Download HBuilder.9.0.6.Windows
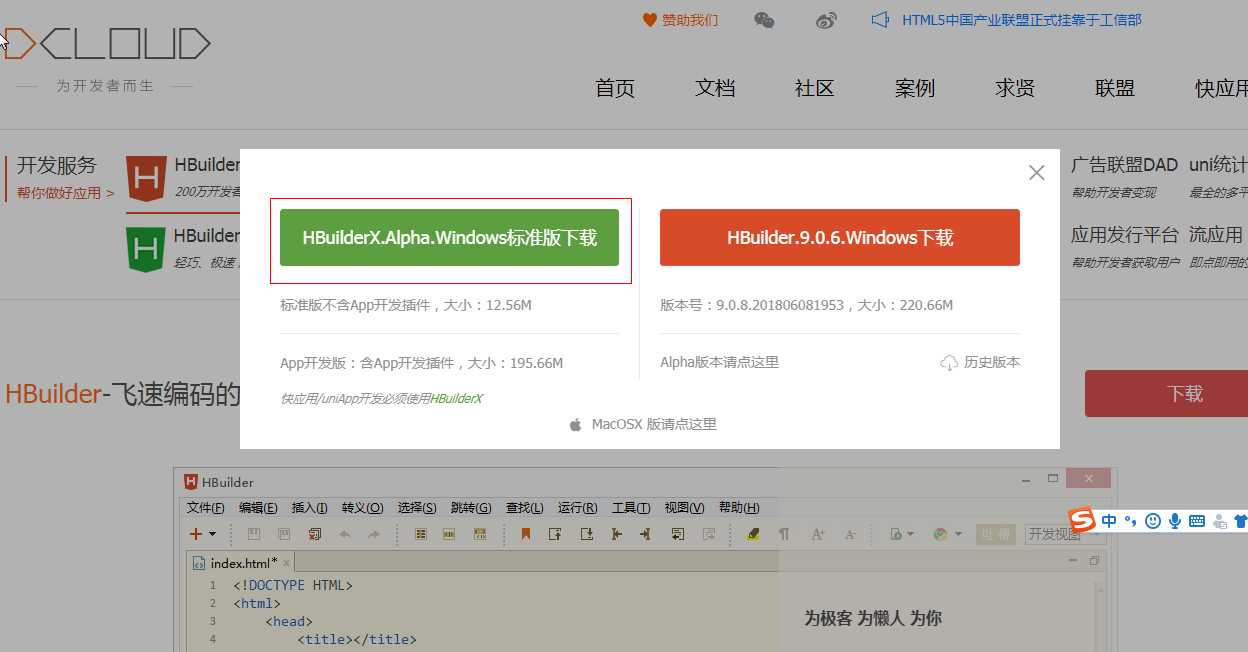 point(840,238)
